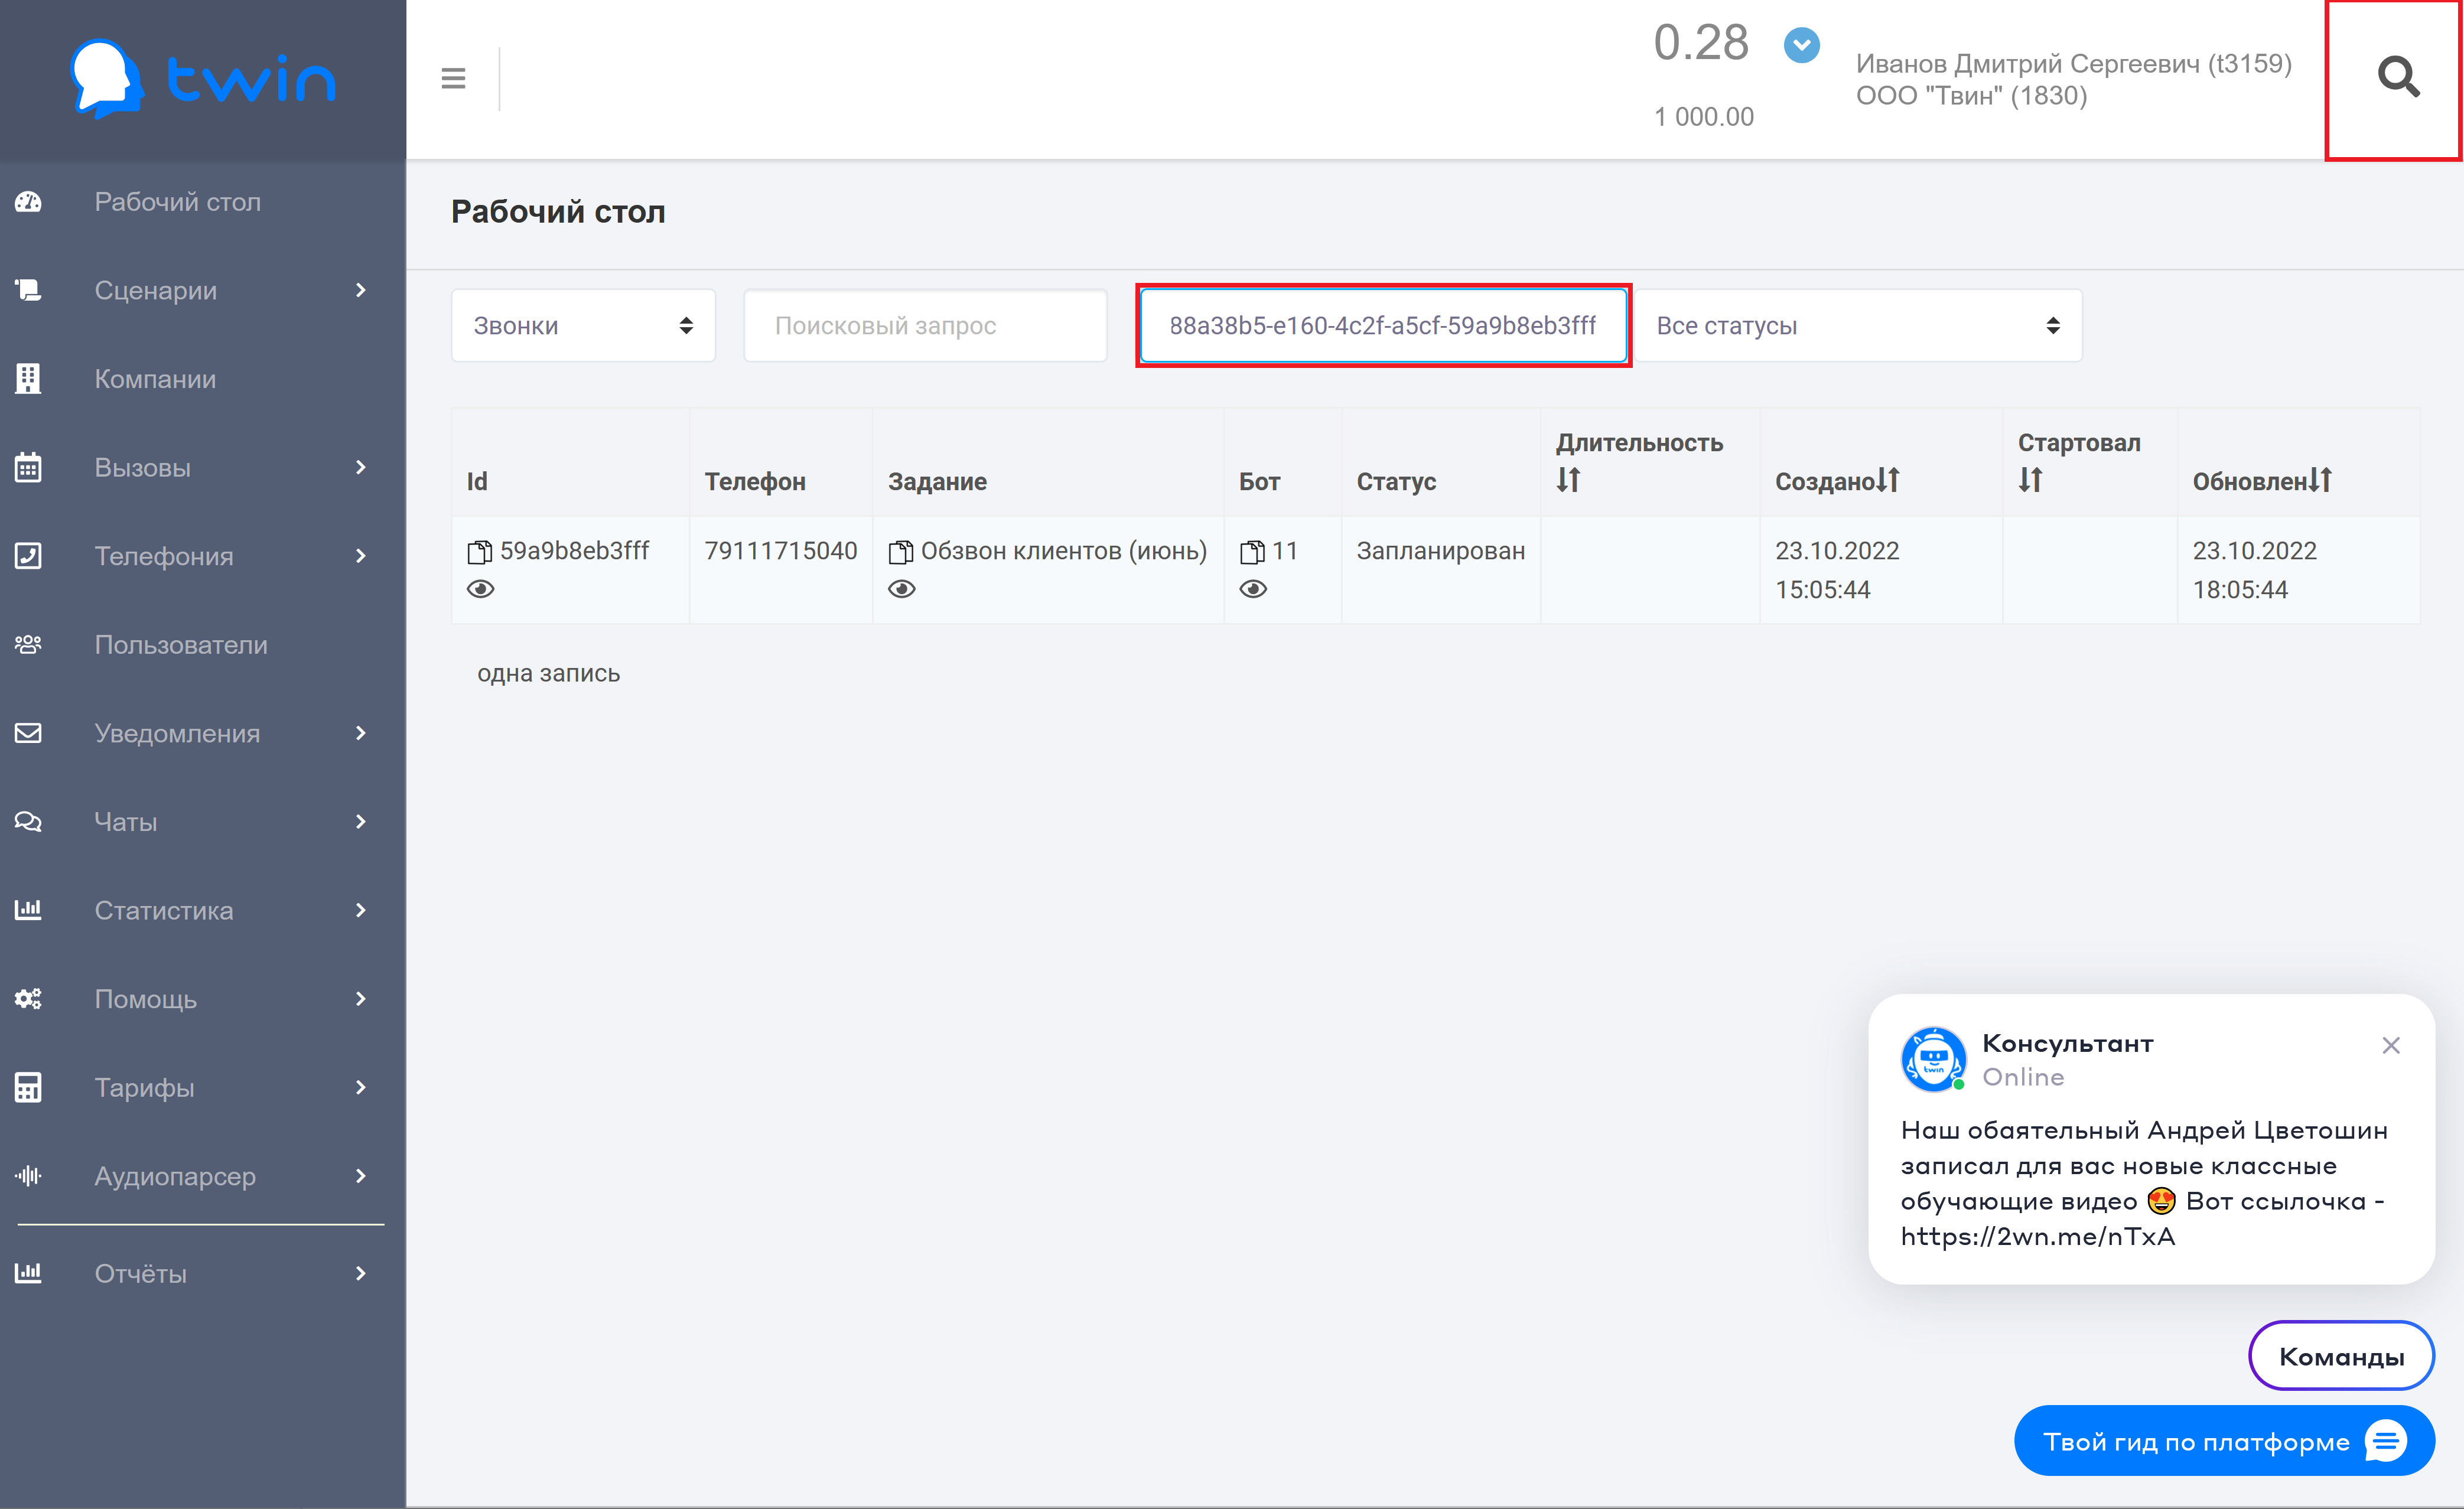Image resolution: width=2464 pixels, height=1509 pixels.
Task: Click the magnifier search icon in header
Action: tap(2397, 77)
